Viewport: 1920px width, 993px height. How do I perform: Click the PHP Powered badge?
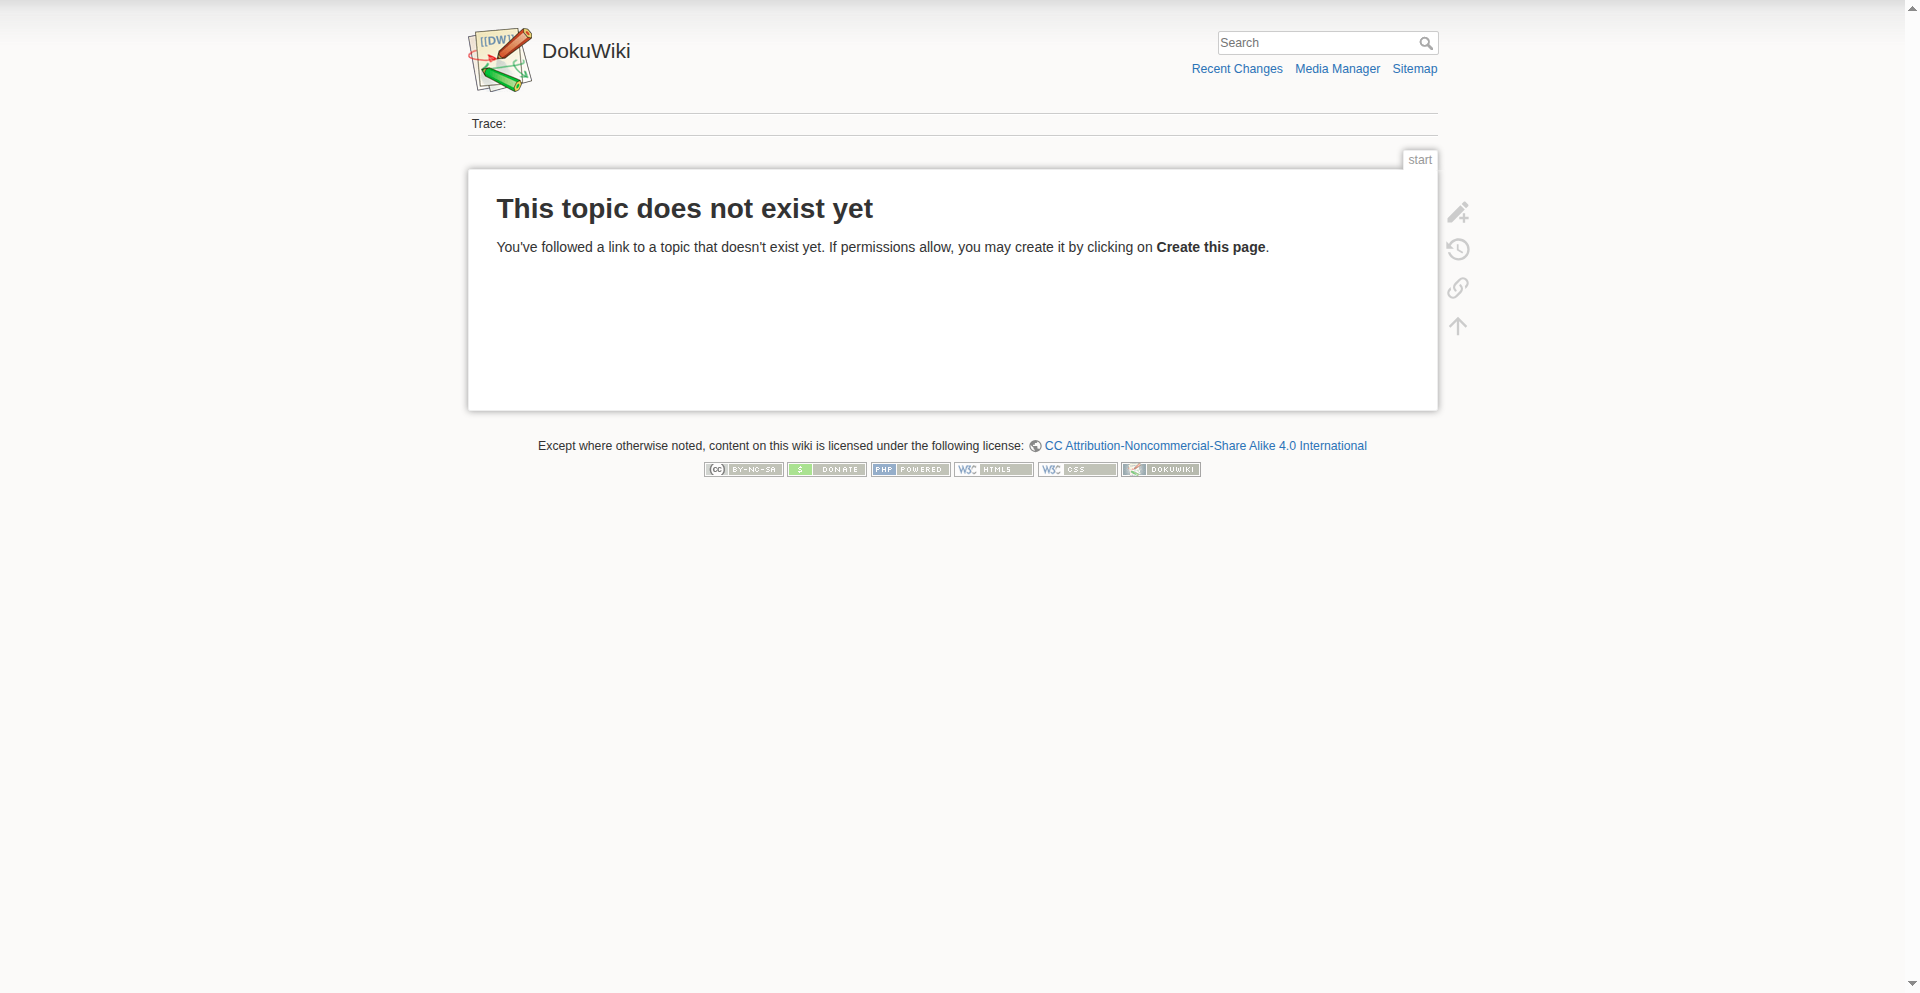pyautogui.click(x=910, y=470)
